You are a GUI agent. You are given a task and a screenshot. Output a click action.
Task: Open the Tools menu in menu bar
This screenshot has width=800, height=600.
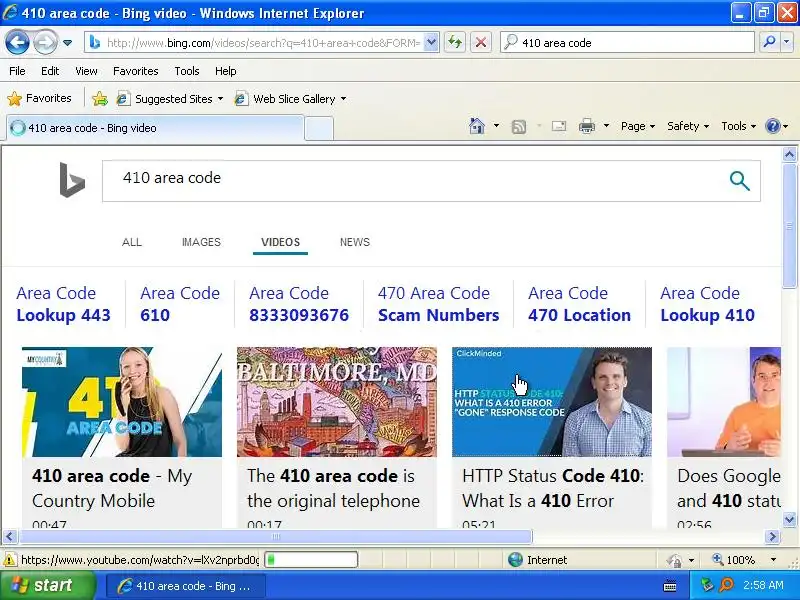(x=187, y=71)
